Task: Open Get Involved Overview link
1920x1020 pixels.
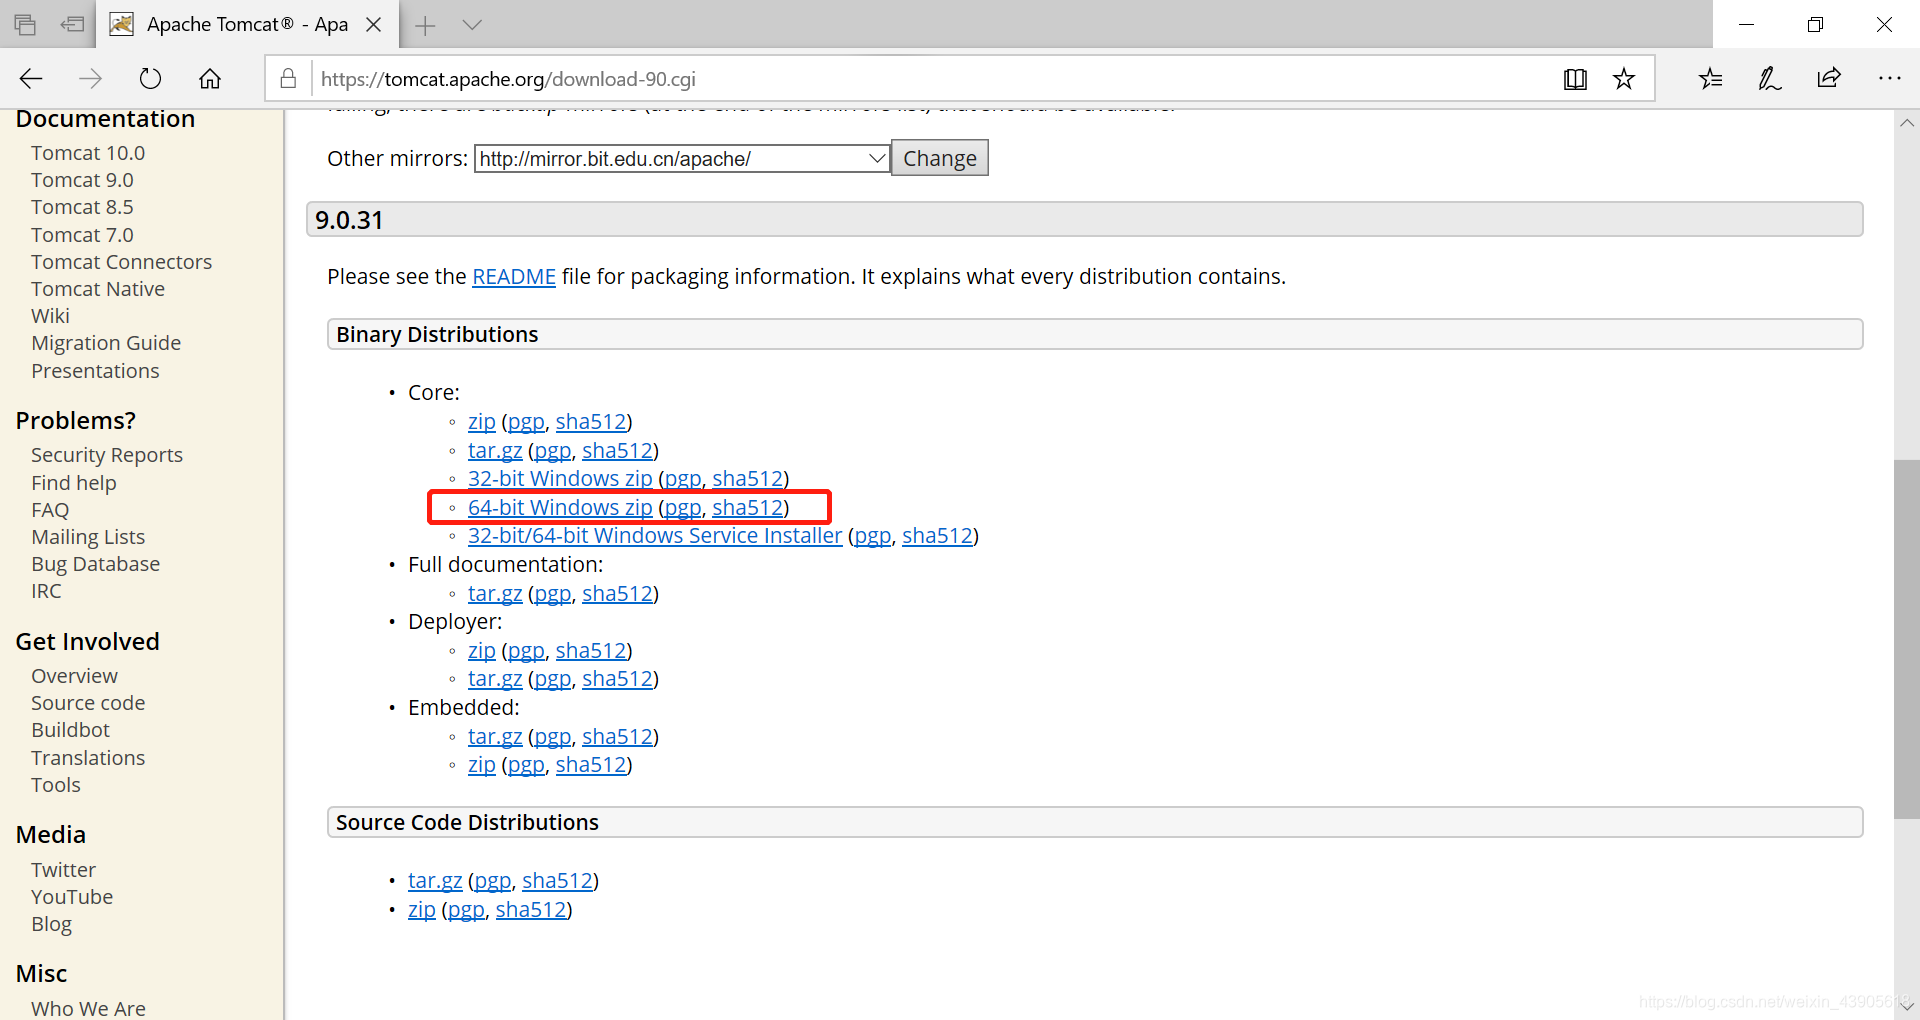Action: click(74, 676)
